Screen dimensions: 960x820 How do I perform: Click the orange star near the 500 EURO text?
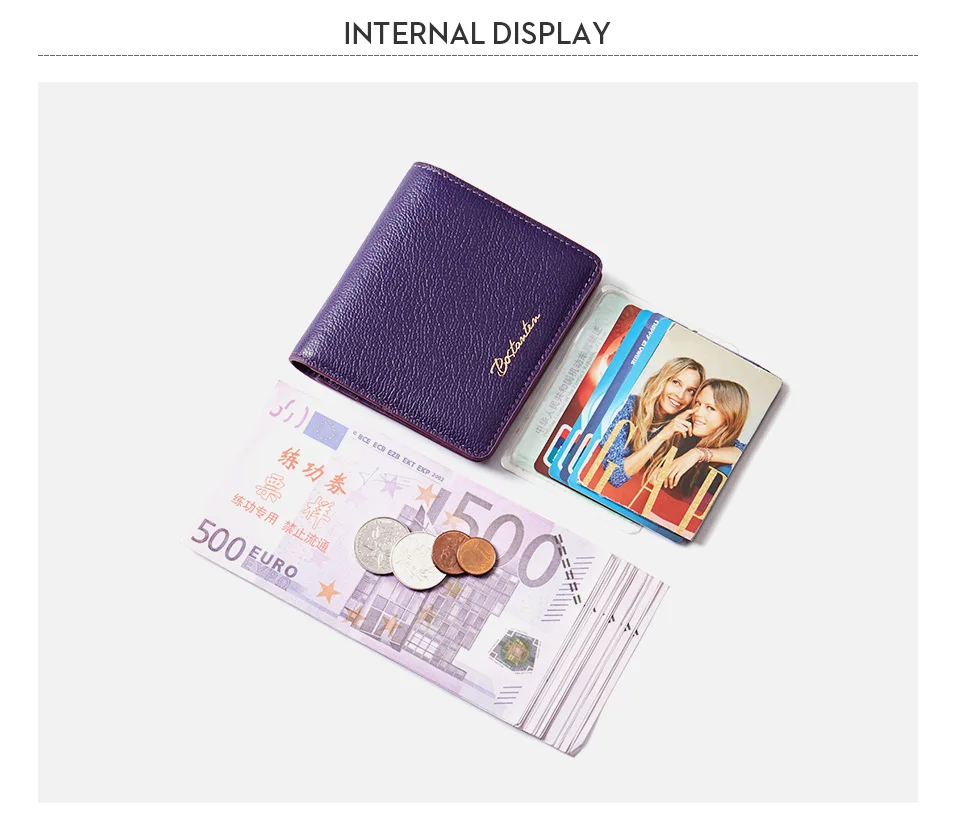[329, 592]
